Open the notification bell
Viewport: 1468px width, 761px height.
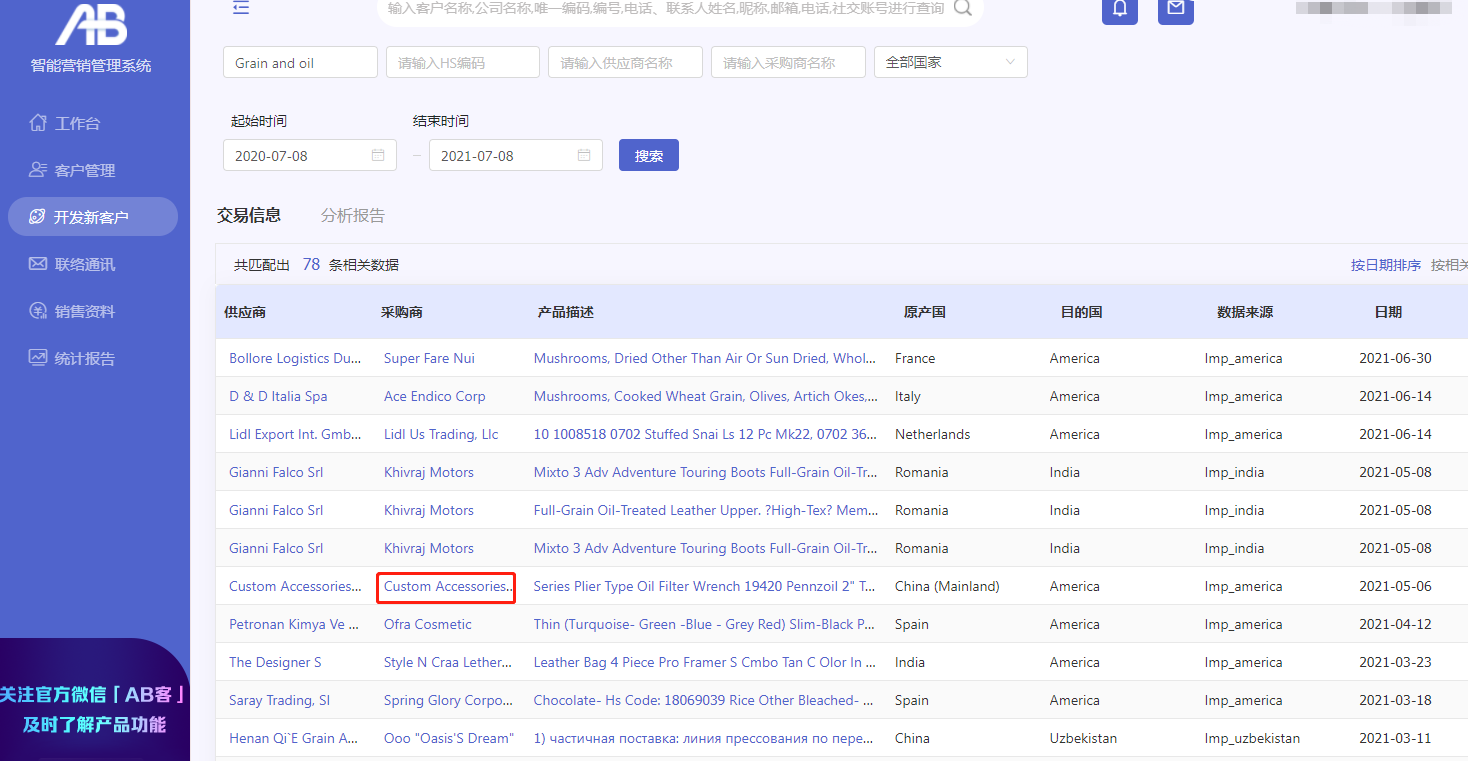[1120, 10]
